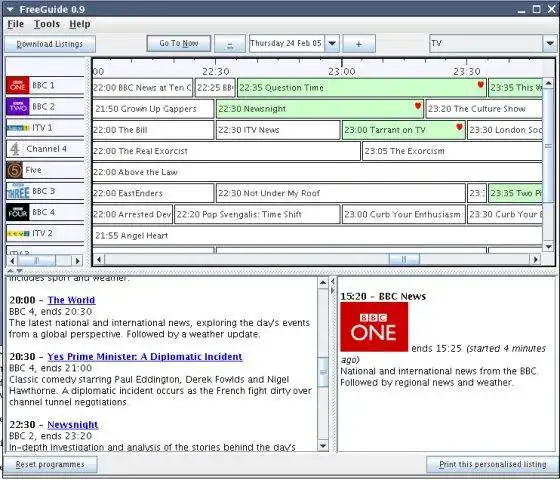Click the Download Listings button
This screenshot has width=560, height=480.
(x=50, y=44)
